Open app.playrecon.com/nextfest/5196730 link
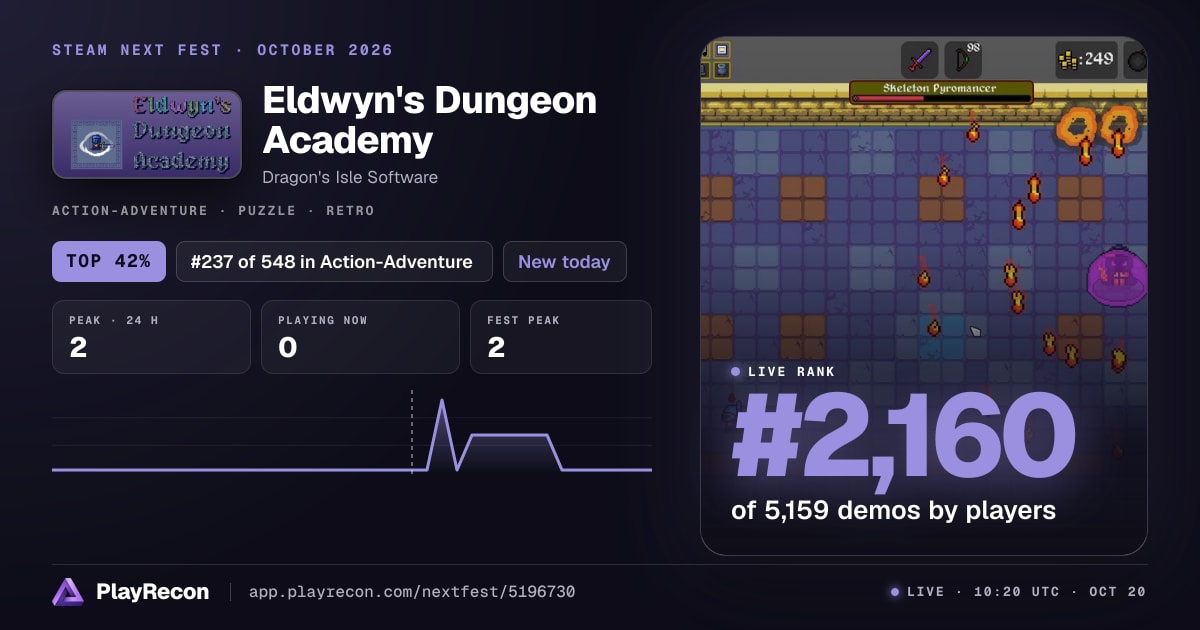This screenshot has width=1200, height=630. [x=411, y=592]
